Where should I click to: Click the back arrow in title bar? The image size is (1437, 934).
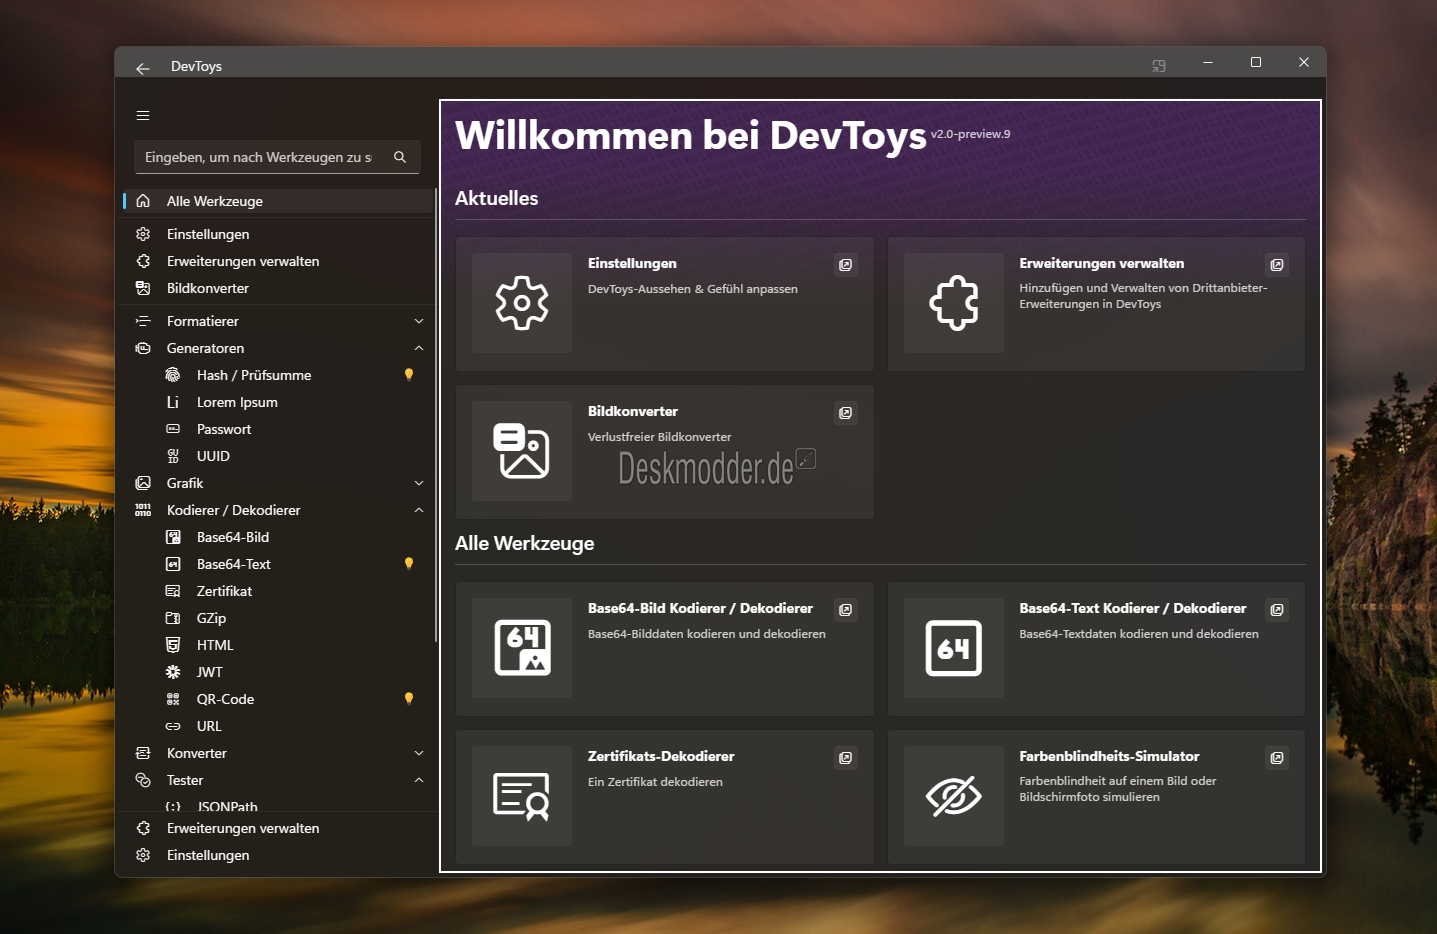pos(143,68)
